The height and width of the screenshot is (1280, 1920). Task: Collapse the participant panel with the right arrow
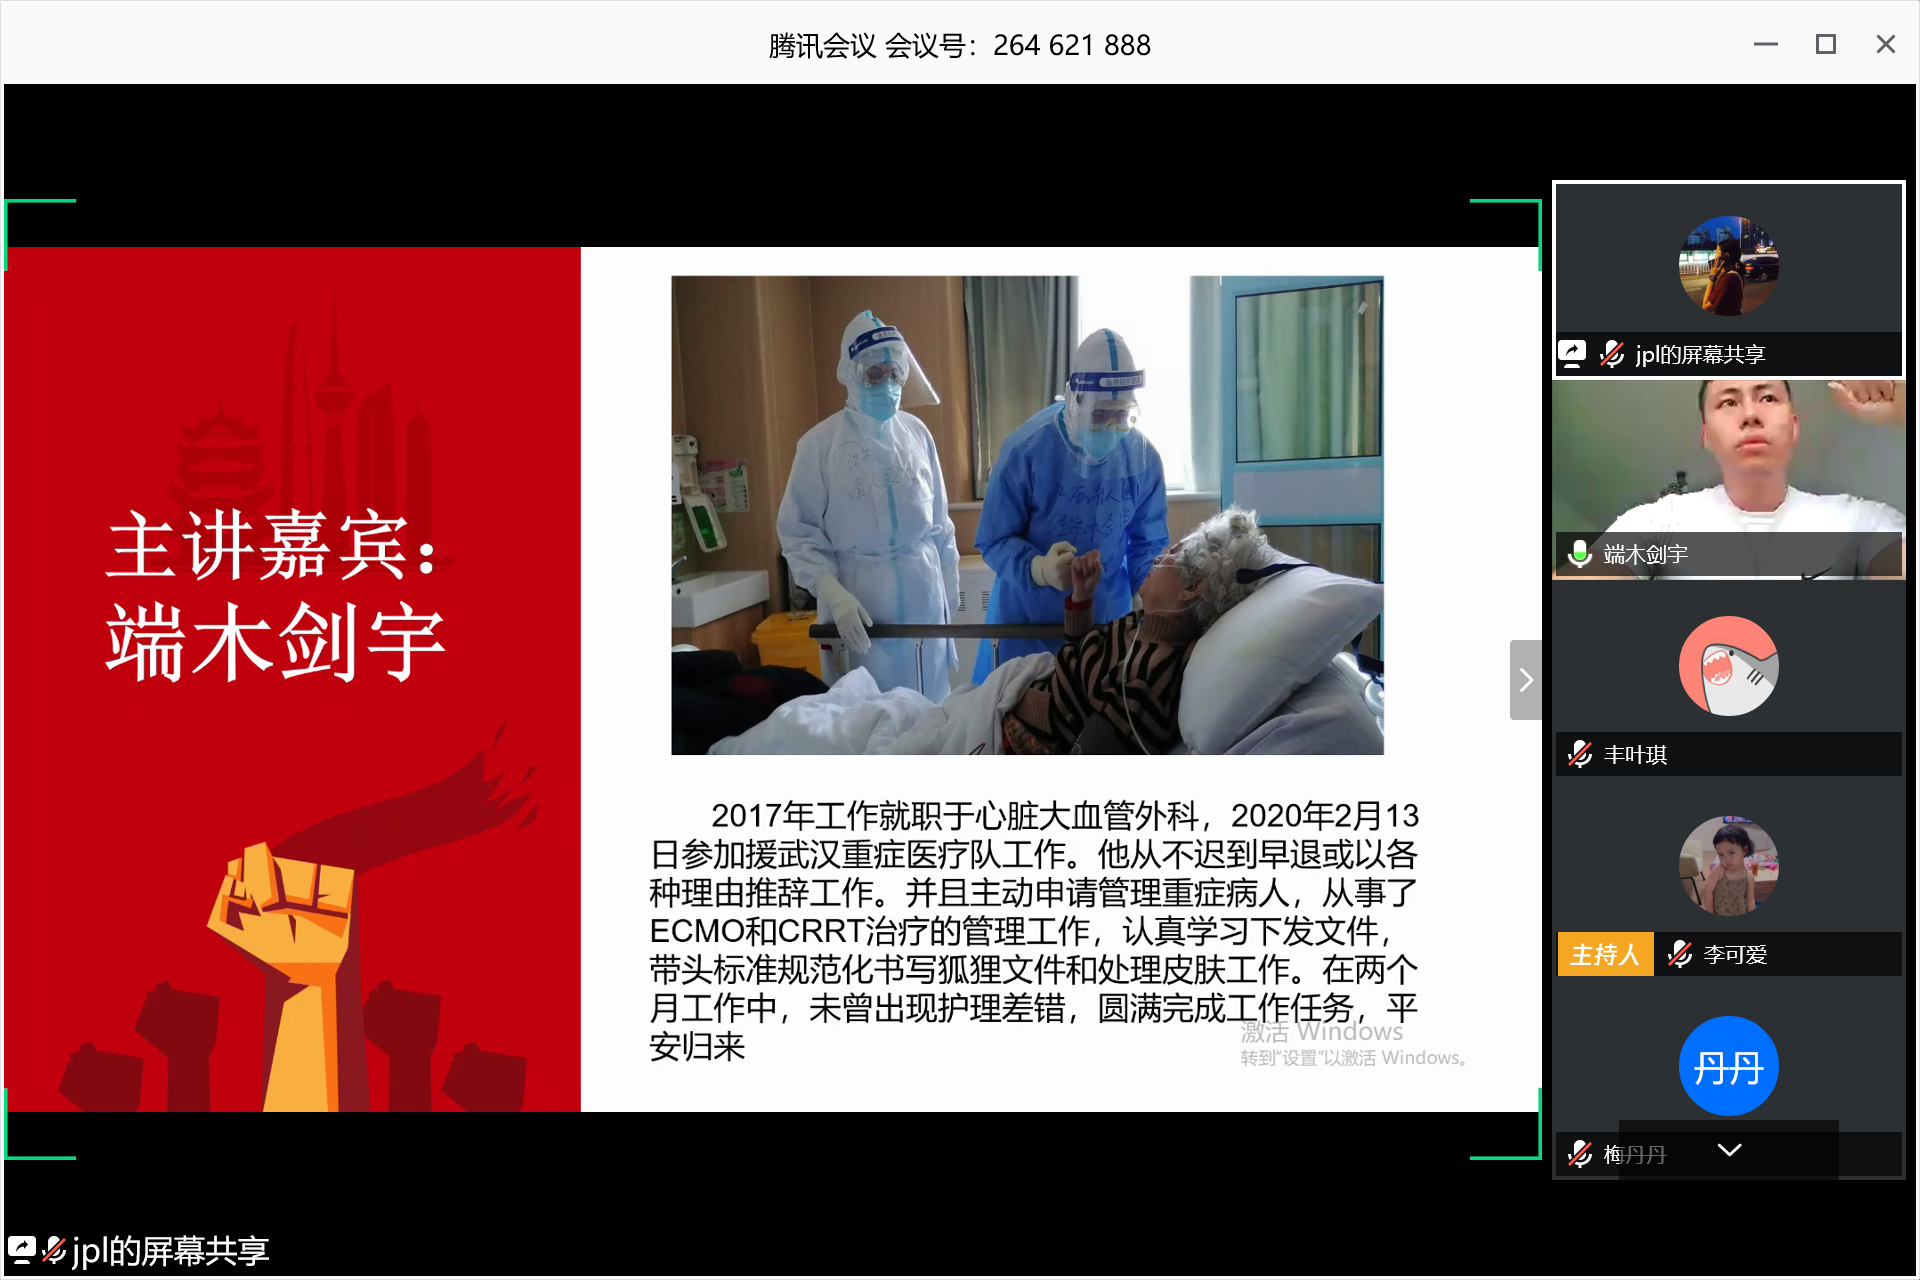pyautogui.click(x=1525, y=680)
